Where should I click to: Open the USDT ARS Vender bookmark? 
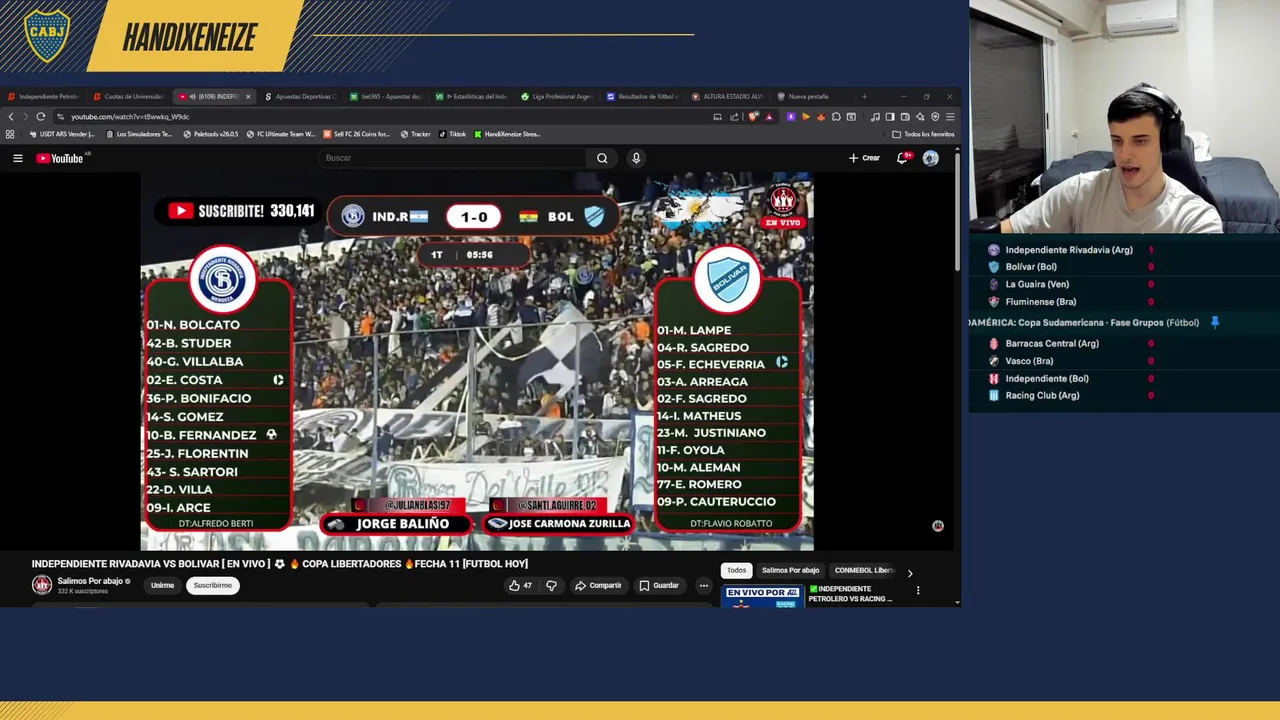pos(62,134)
